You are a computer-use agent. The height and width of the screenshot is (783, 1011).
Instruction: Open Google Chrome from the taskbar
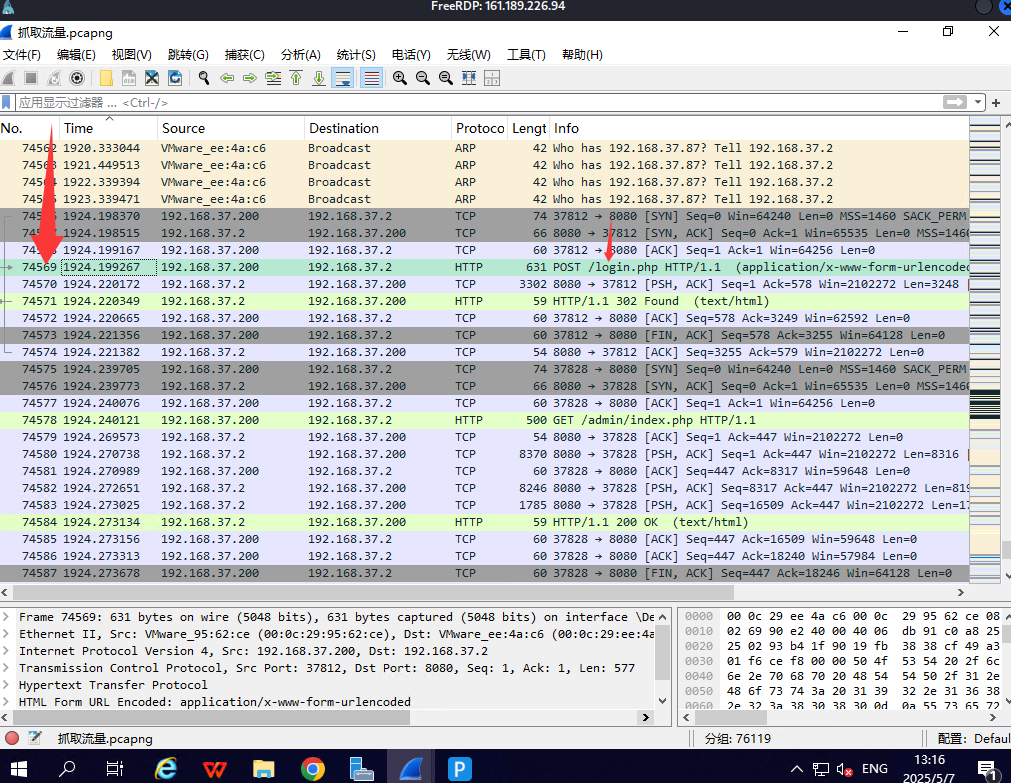[x=313, y=769]
